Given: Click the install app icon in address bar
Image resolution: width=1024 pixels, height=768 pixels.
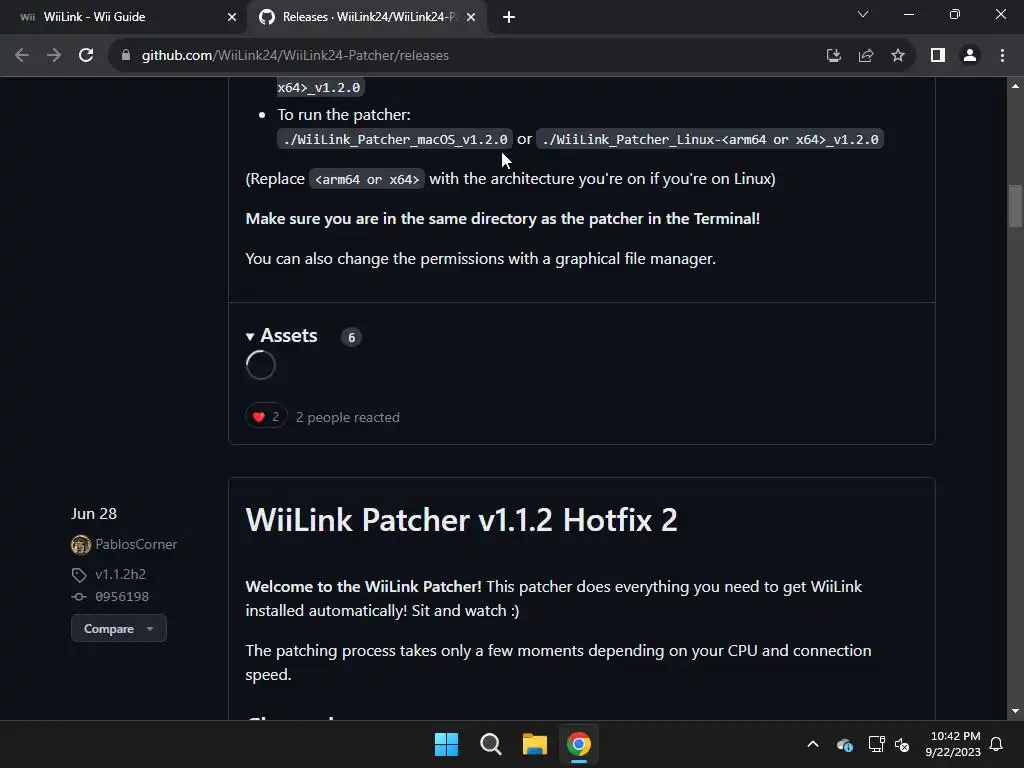Looking at the screenshot, I should click(x=833, y=56).
